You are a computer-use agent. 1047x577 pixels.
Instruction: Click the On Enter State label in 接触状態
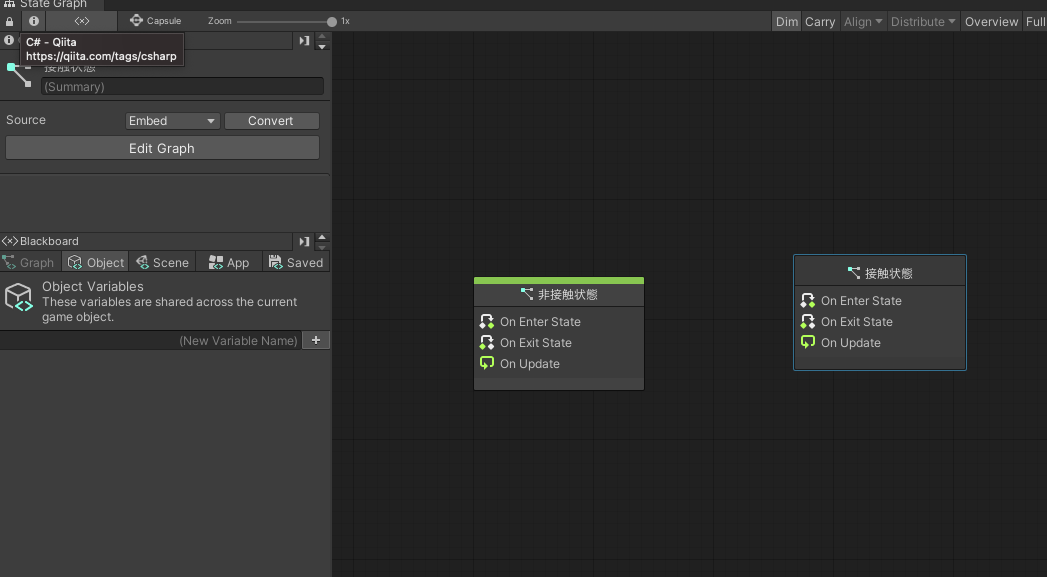pyautogui.click(x=861, y=301)
